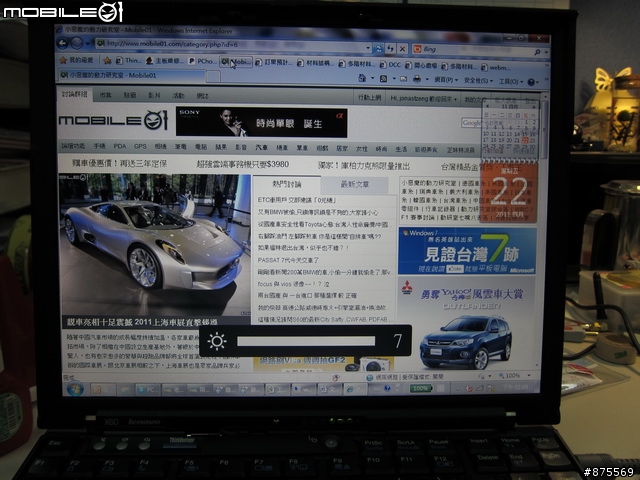Click the calendar gadget showing 22
The height and width of the screenshot is (480, 640).
pos(509,191)
